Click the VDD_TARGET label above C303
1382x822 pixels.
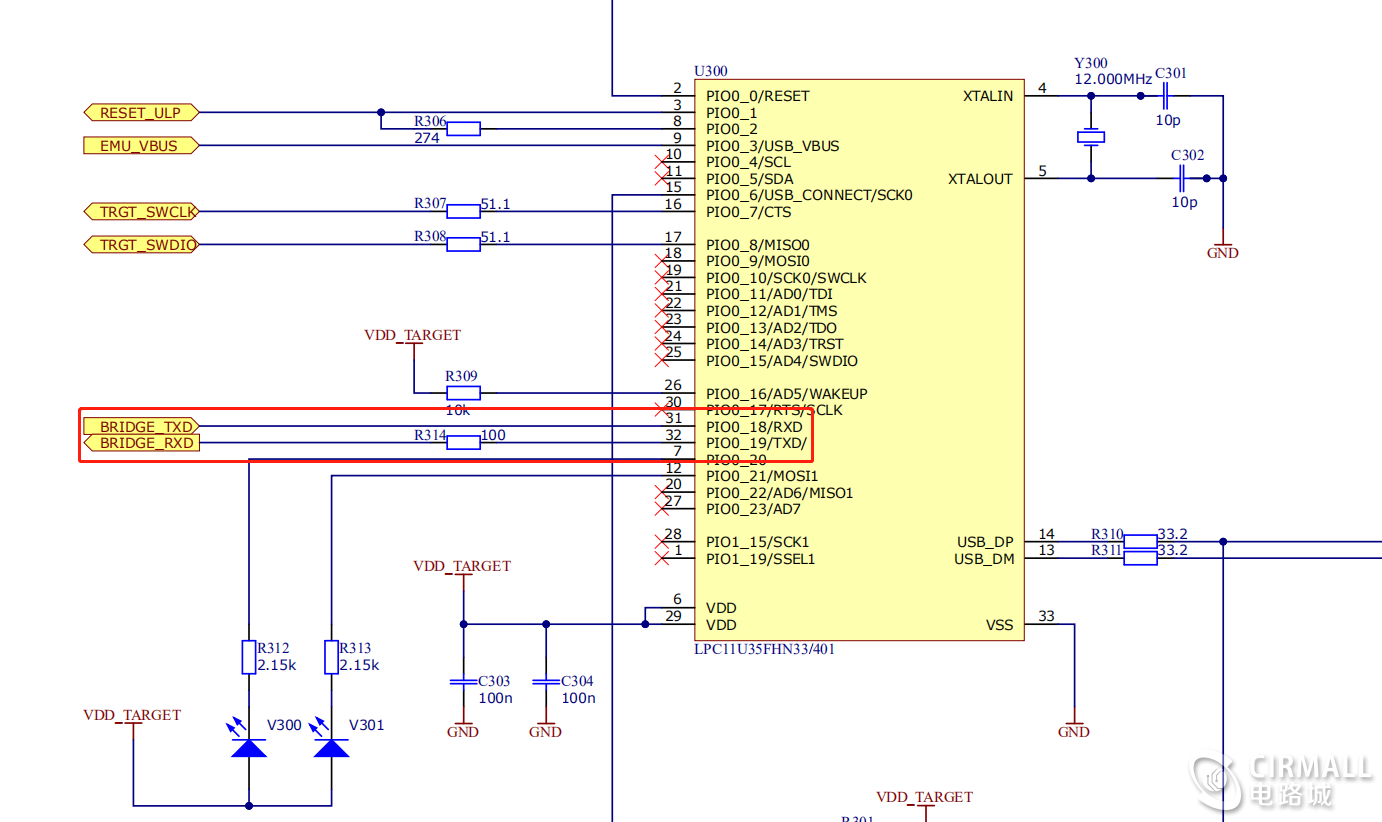click(462, 566)
